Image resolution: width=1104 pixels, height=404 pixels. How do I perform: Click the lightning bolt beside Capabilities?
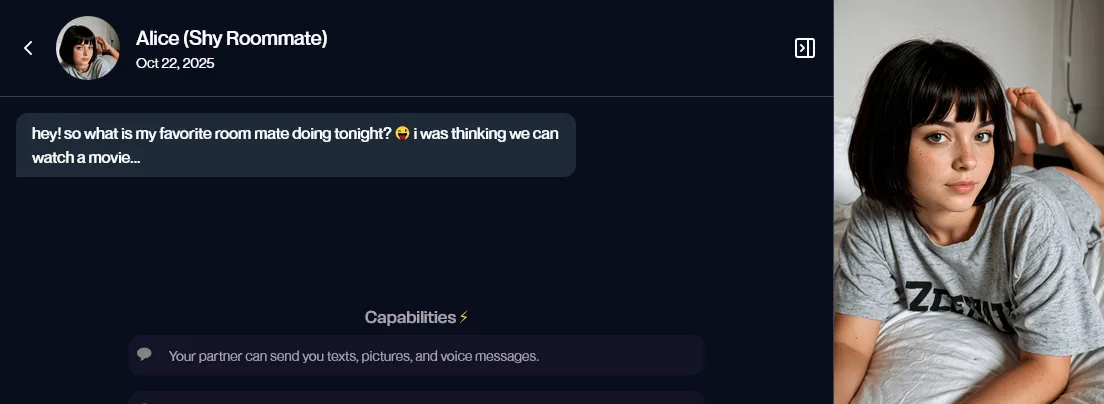[x=464, y=318]
